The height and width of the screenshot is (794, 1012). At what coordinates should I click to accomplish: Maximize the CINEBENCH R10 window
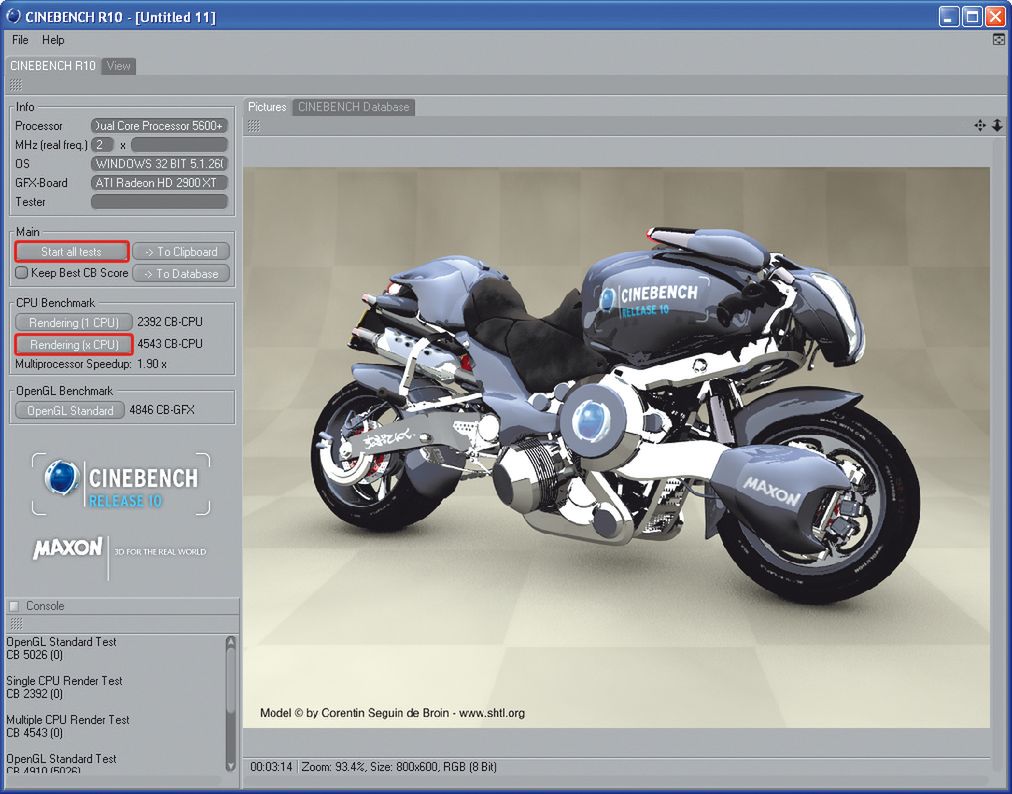pos(971,17)
